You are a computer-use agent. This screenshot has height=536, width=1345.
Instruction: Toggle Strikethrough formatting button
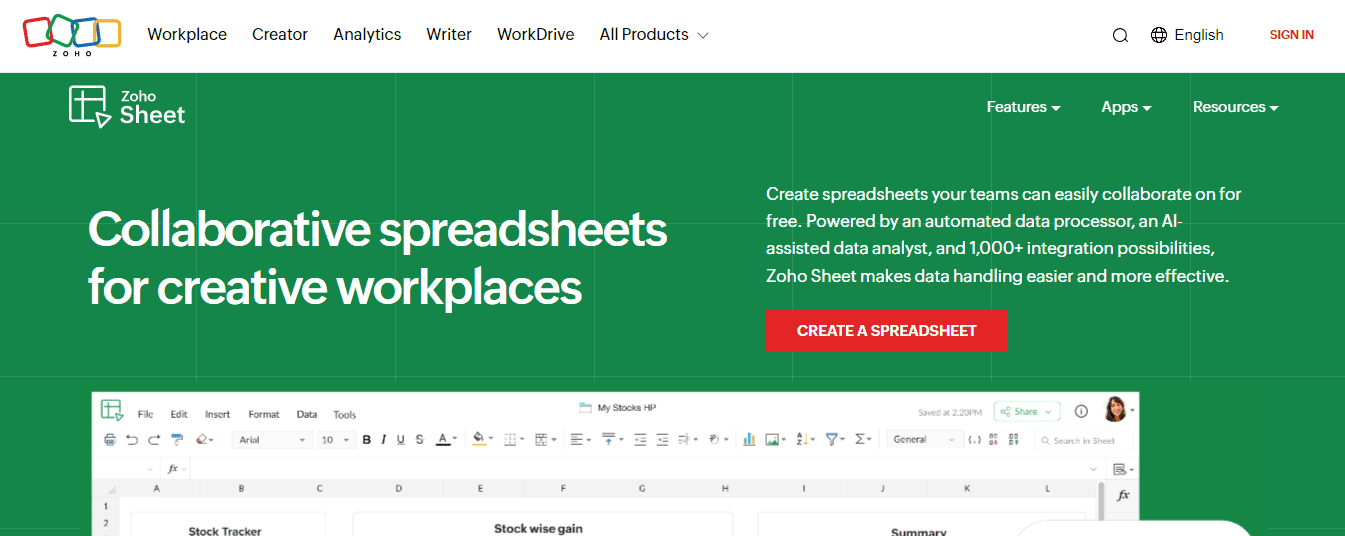click(x=419, y=440)
